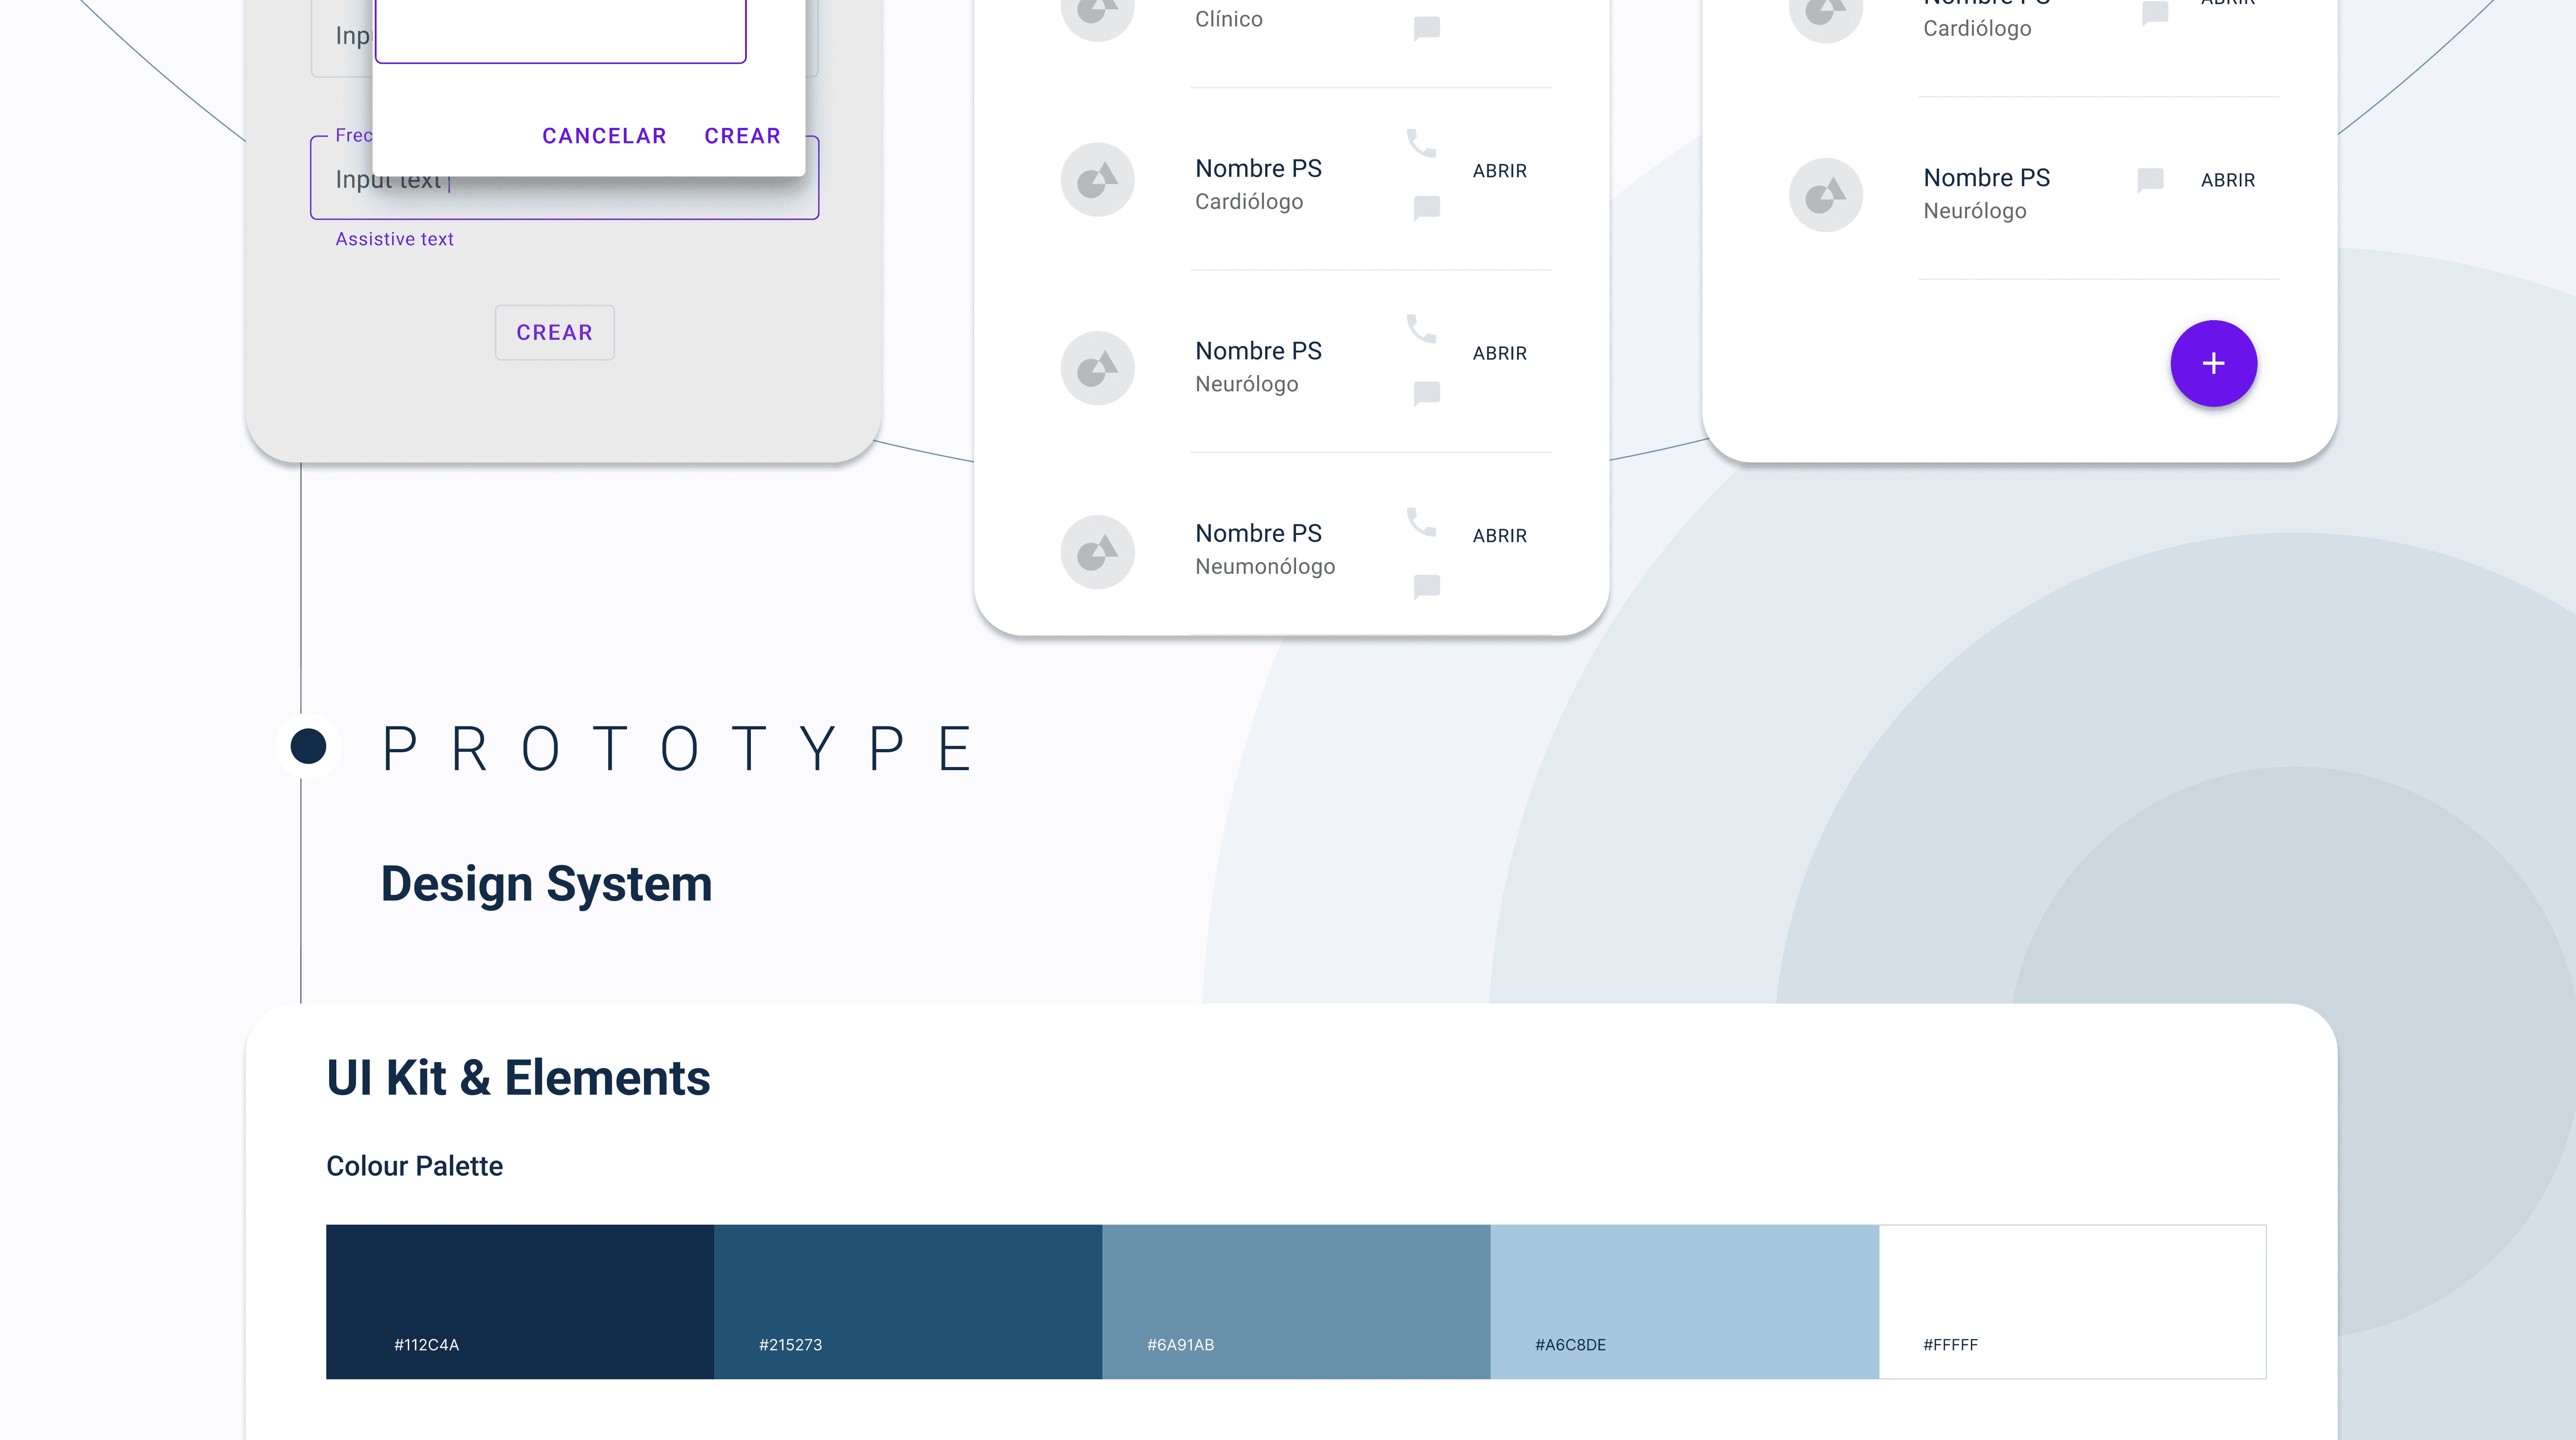Click chat icon for Cardiólogo in middle list
Viewport: 2576px width, 1440px height.
tap(1427, 207)
